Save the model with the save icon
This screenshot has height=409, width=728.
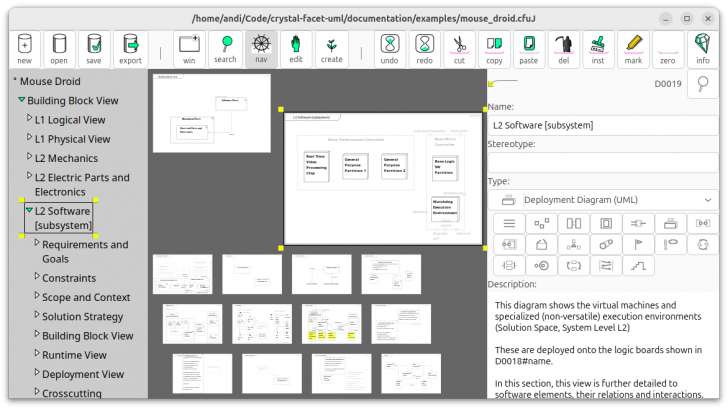tap(94, 49)
